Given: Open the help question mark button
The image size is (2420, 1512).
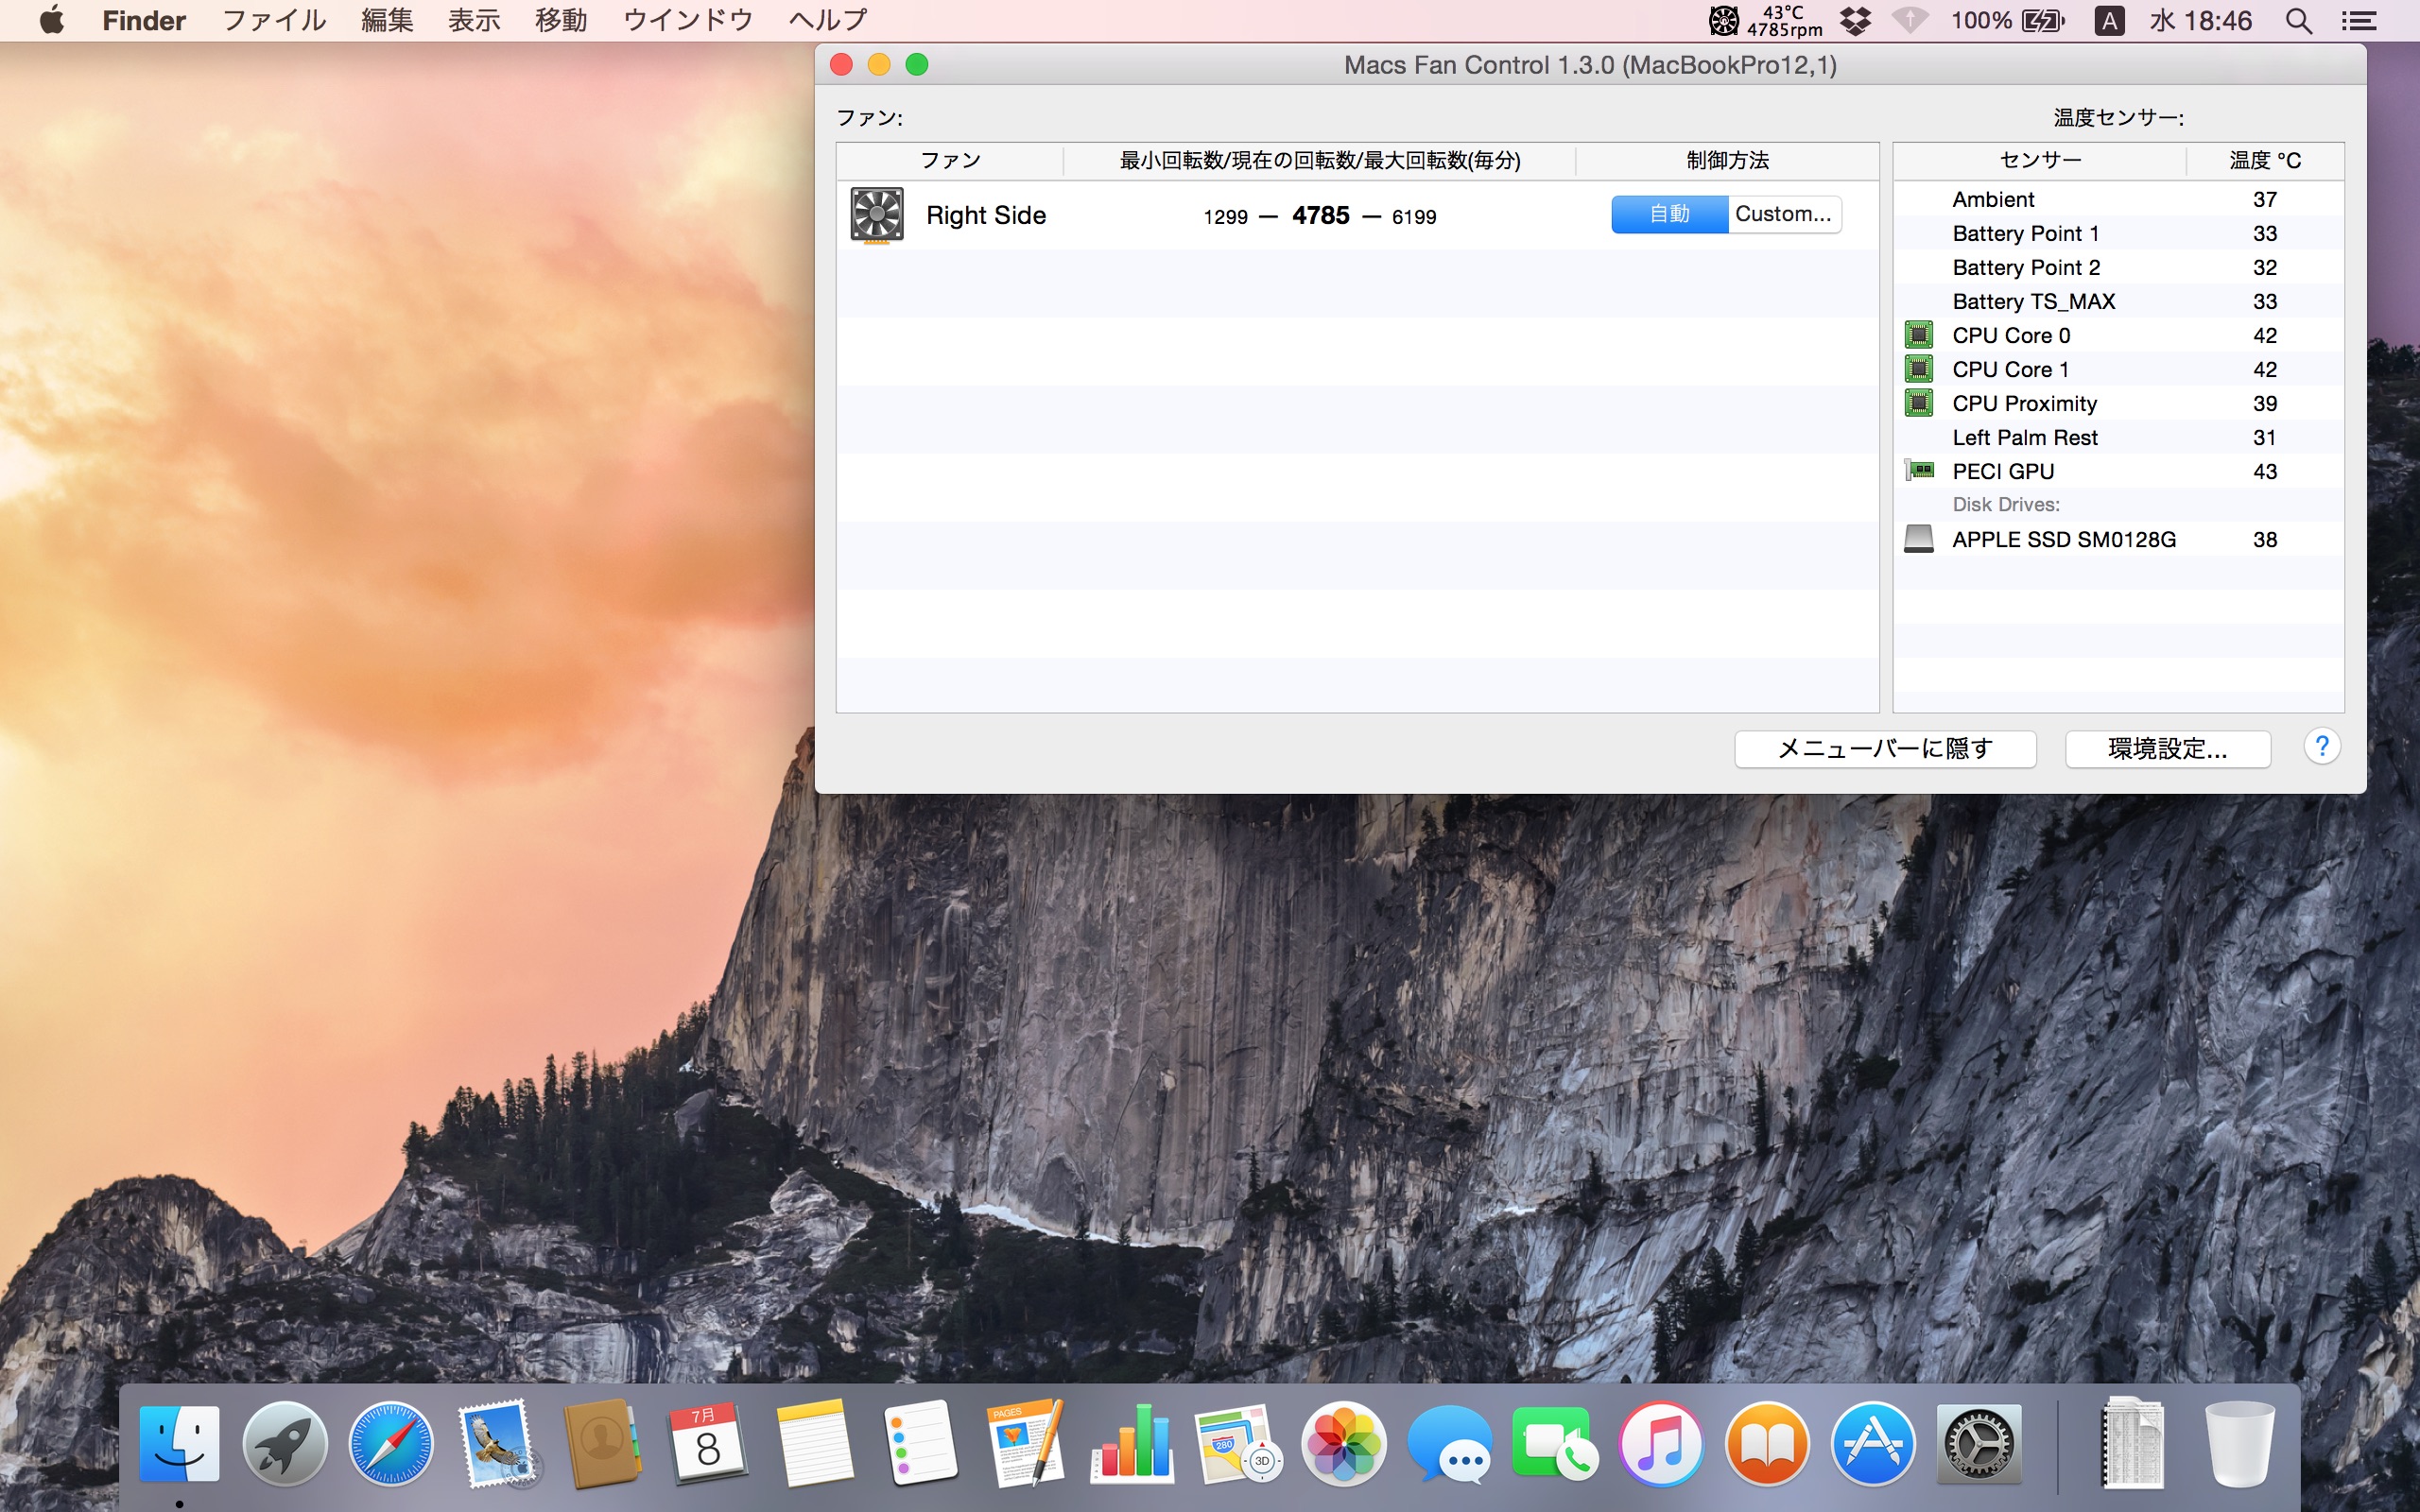Looking at the screenshot, I should (x=2321, y=747).
